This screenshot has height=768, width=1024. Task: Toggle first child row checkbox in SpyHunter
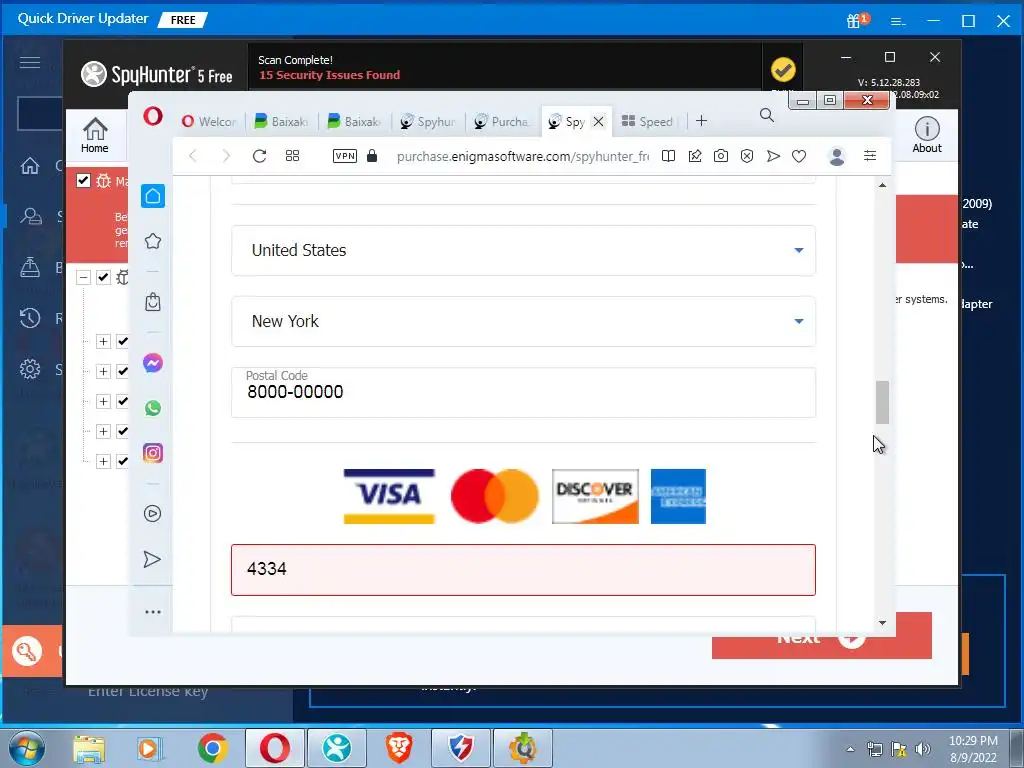[122, 342]
